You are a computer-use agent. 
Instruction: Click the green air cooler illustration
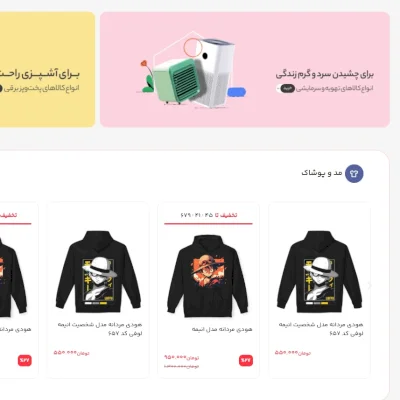pos(175,80)
